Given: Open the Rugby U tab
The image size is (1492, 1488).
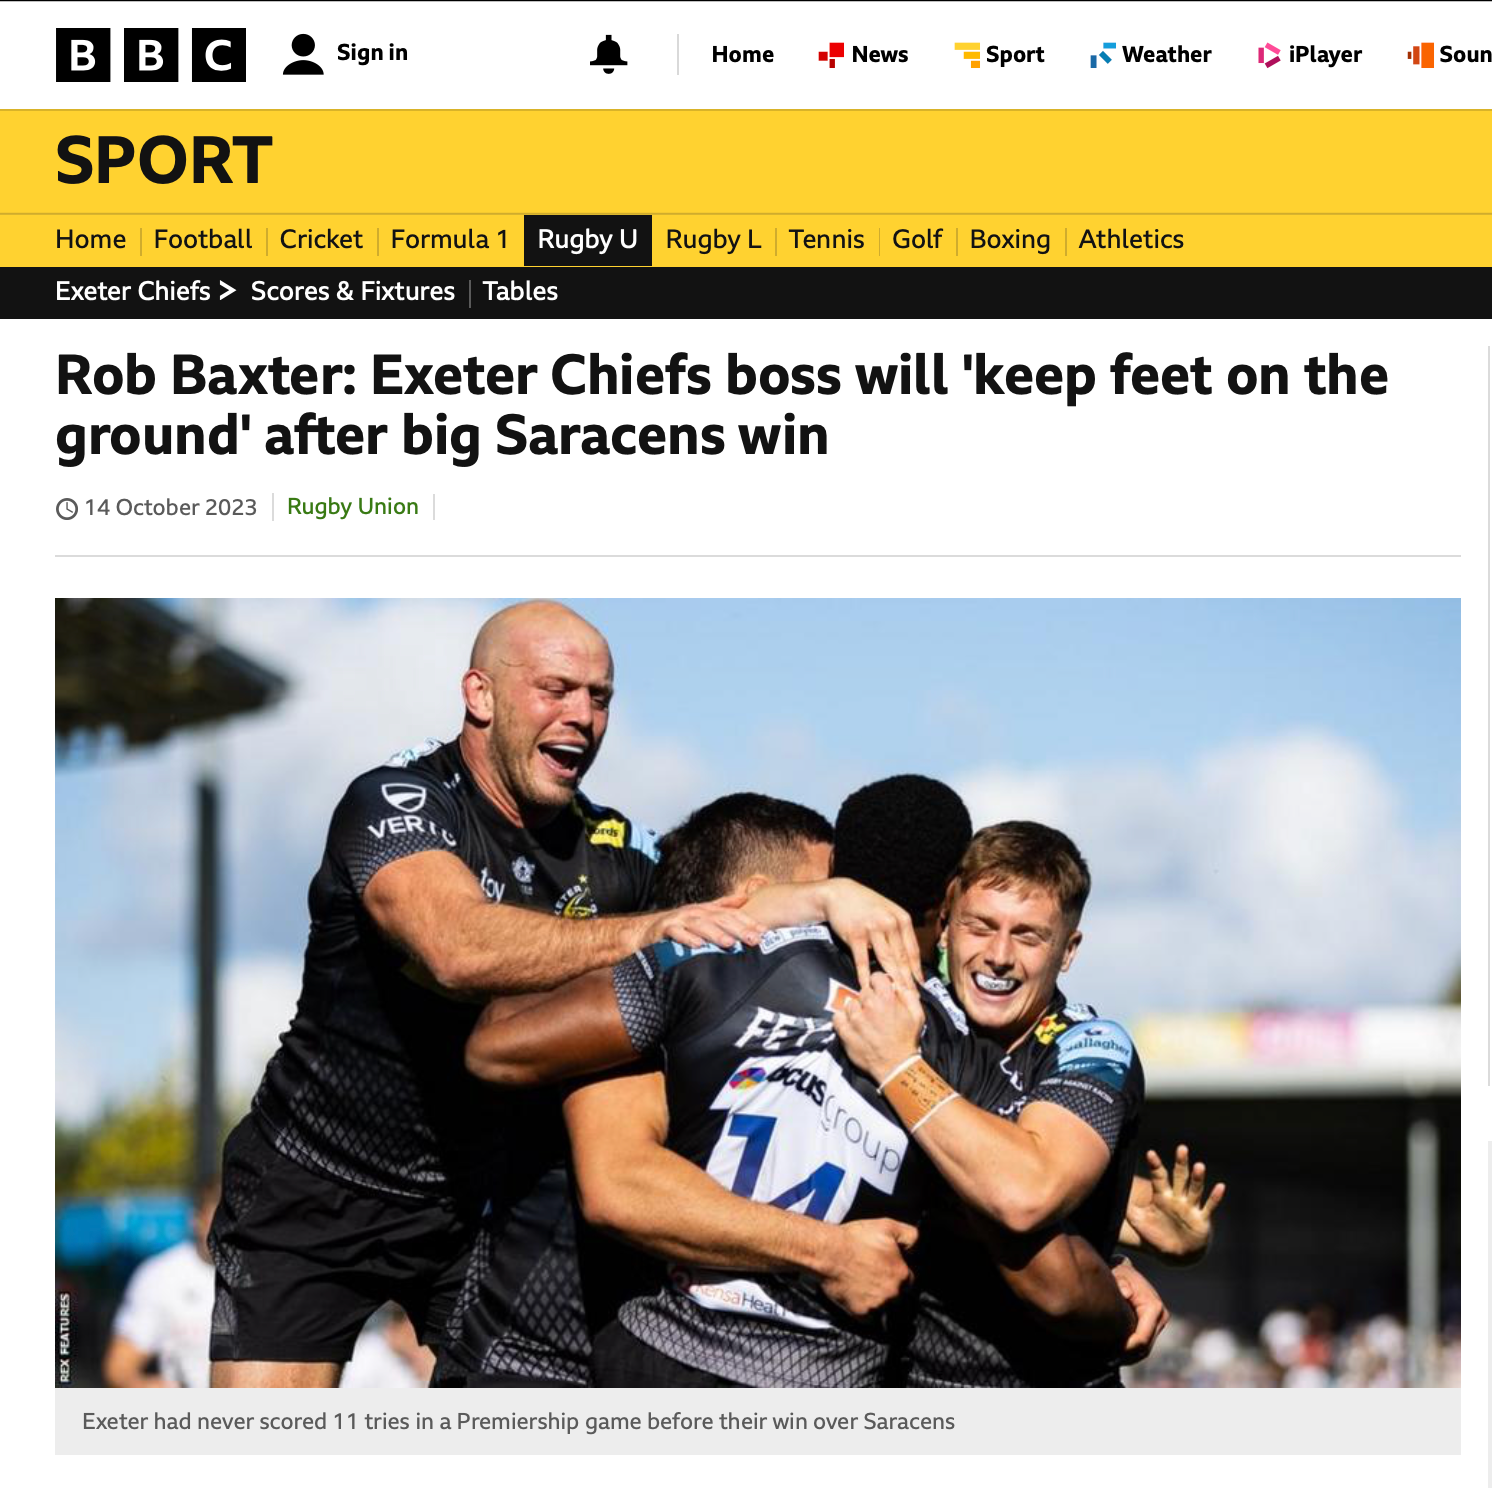Looking at the screenshot, I should pyautogui.click(x=588, y=240).
